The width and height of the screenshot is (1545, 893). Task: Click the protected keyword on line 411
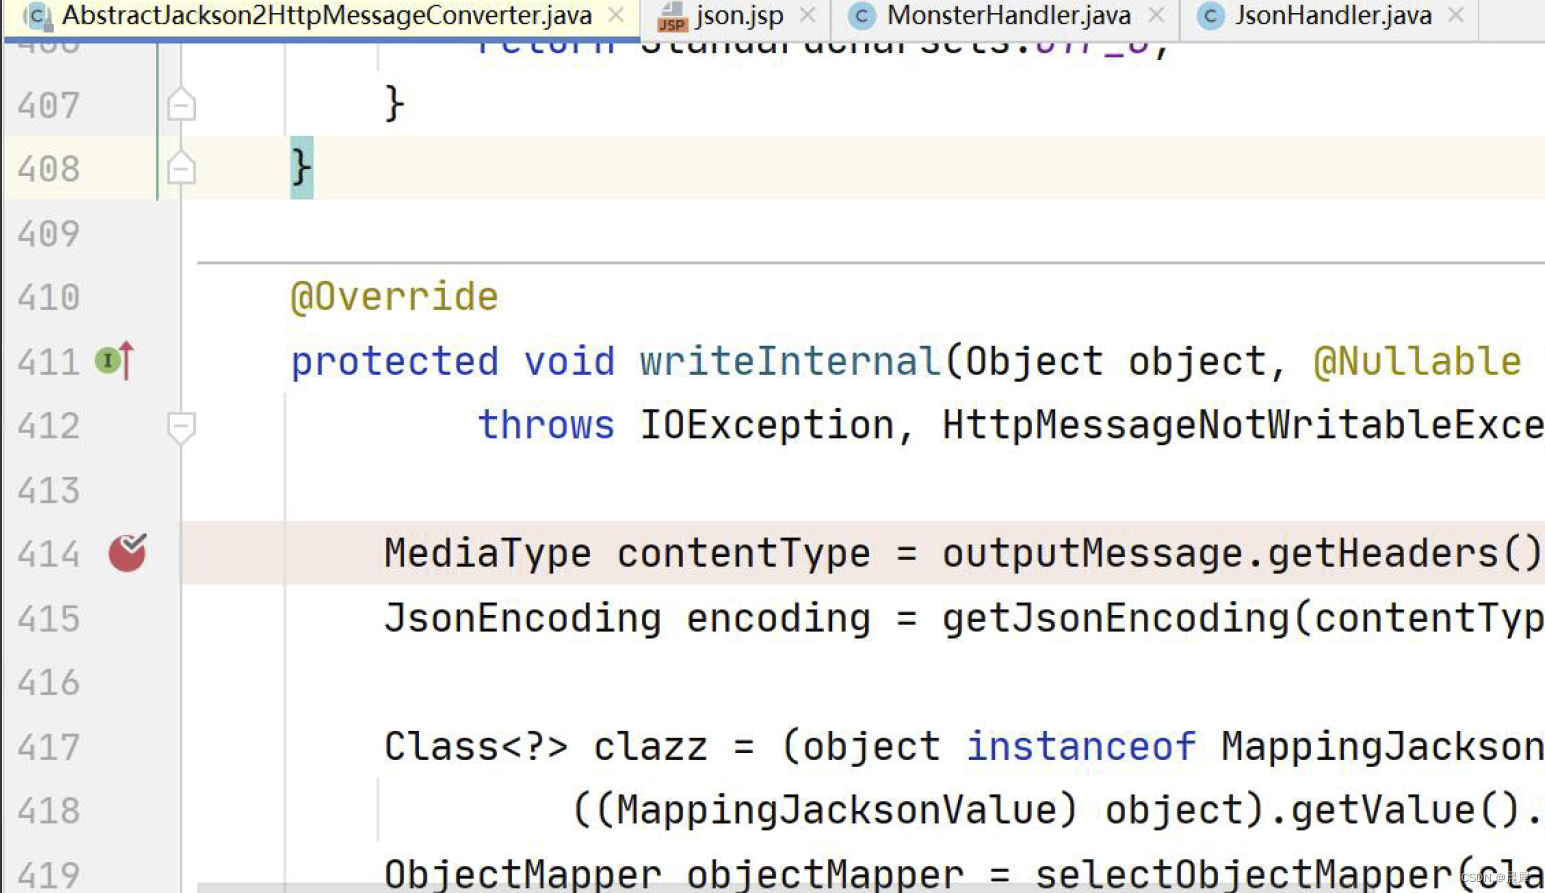tap(394, 361)
